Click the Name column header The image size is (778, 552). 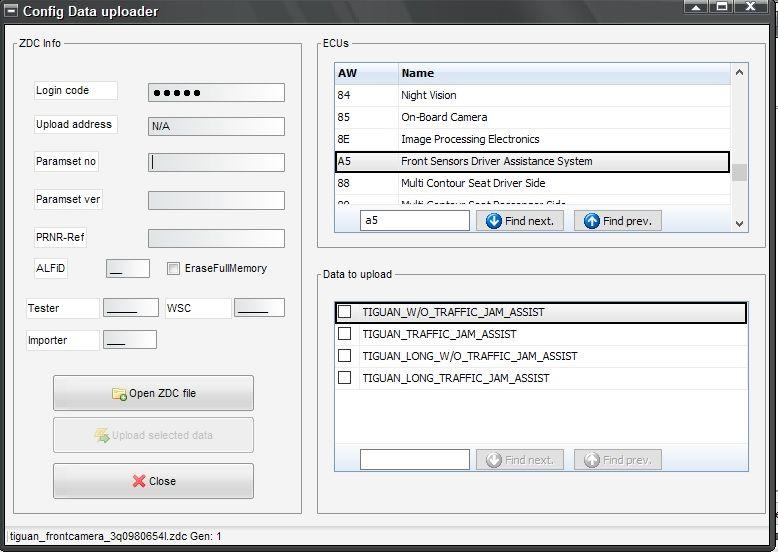(x=564, y=73)
